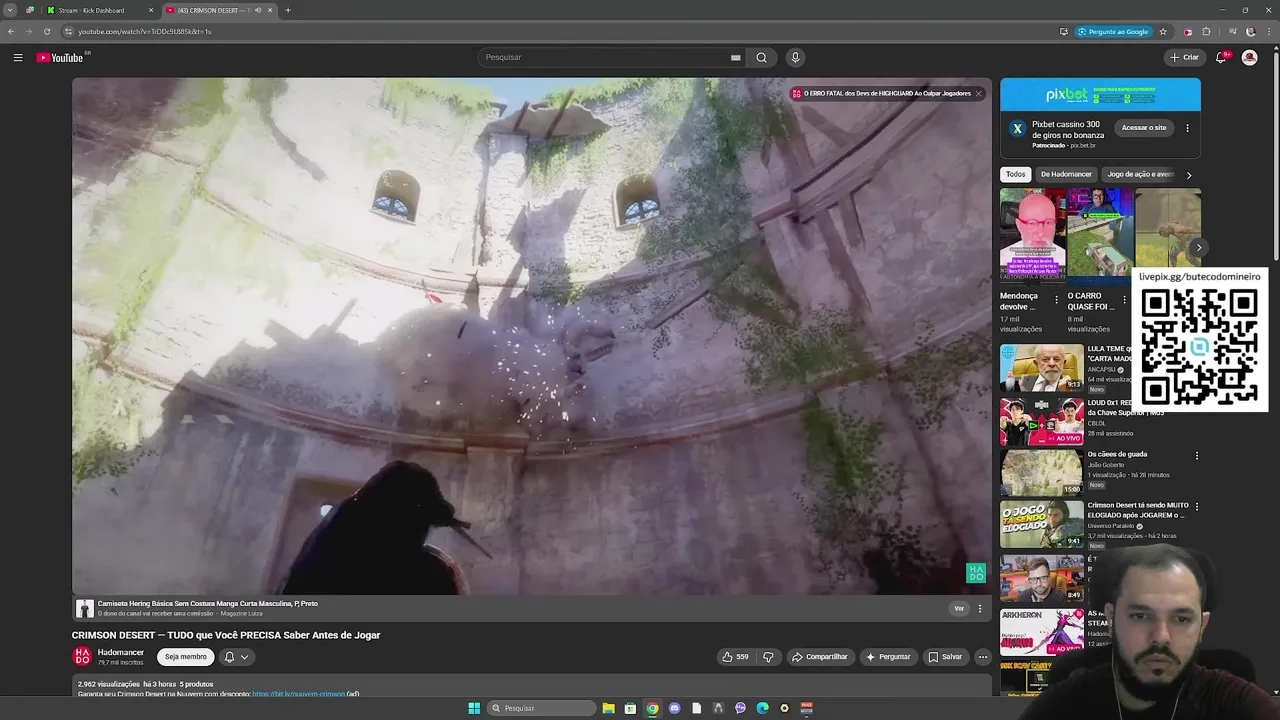This screenshot has width=1280, height=720.
Task: Click the video player area
Action: [x=531, y=336]
